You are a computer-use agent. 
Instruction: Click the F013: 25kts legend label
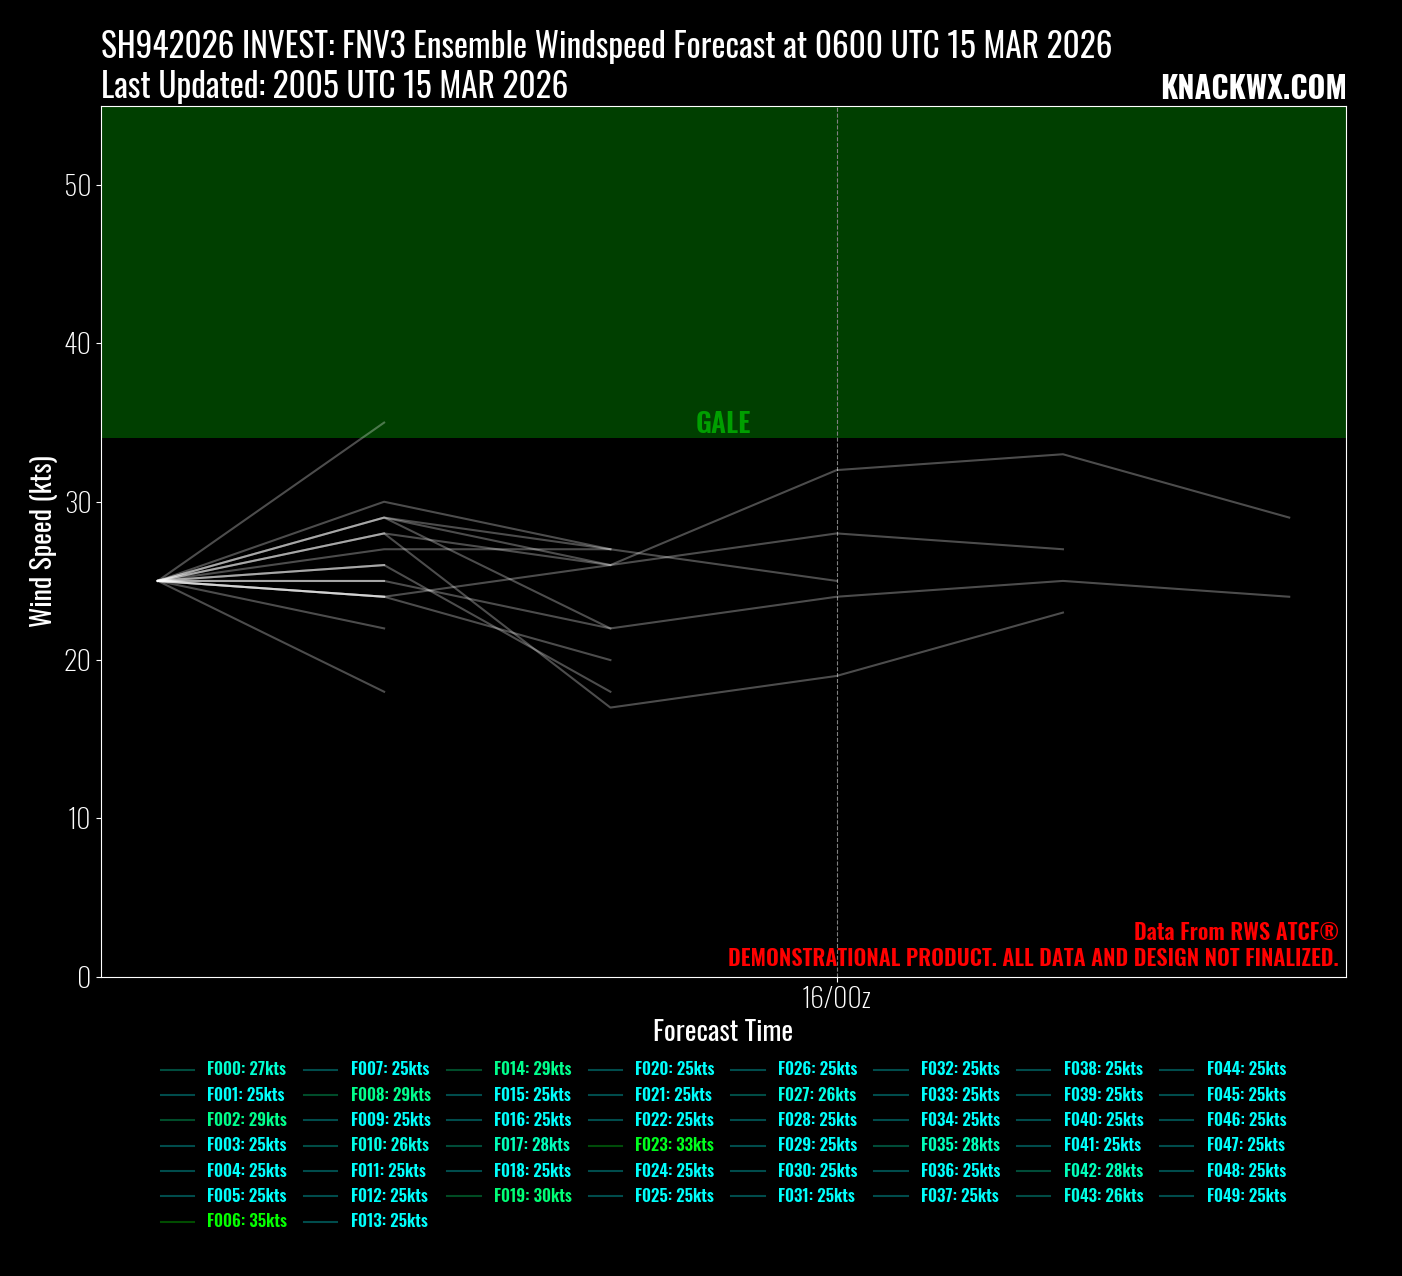389,1221
